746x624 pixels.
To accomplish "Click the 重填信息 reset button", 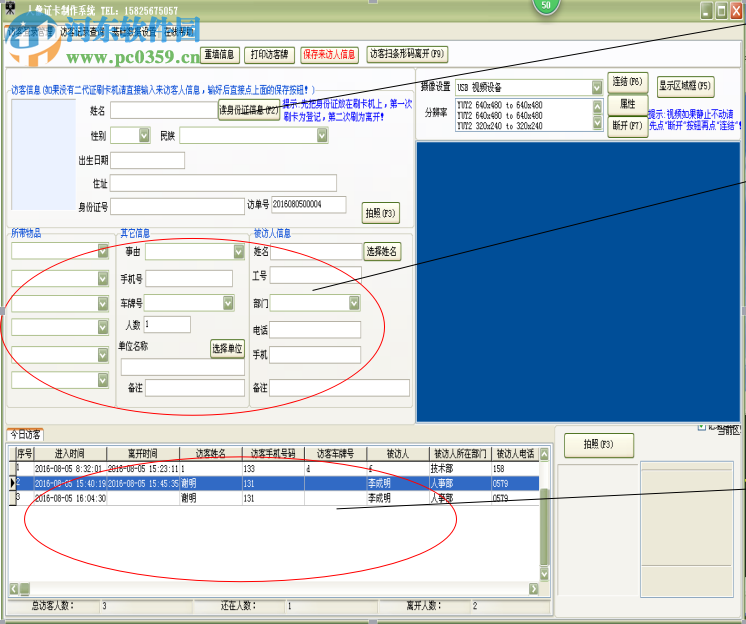I will pyautogui.click(x=219, y=55).
